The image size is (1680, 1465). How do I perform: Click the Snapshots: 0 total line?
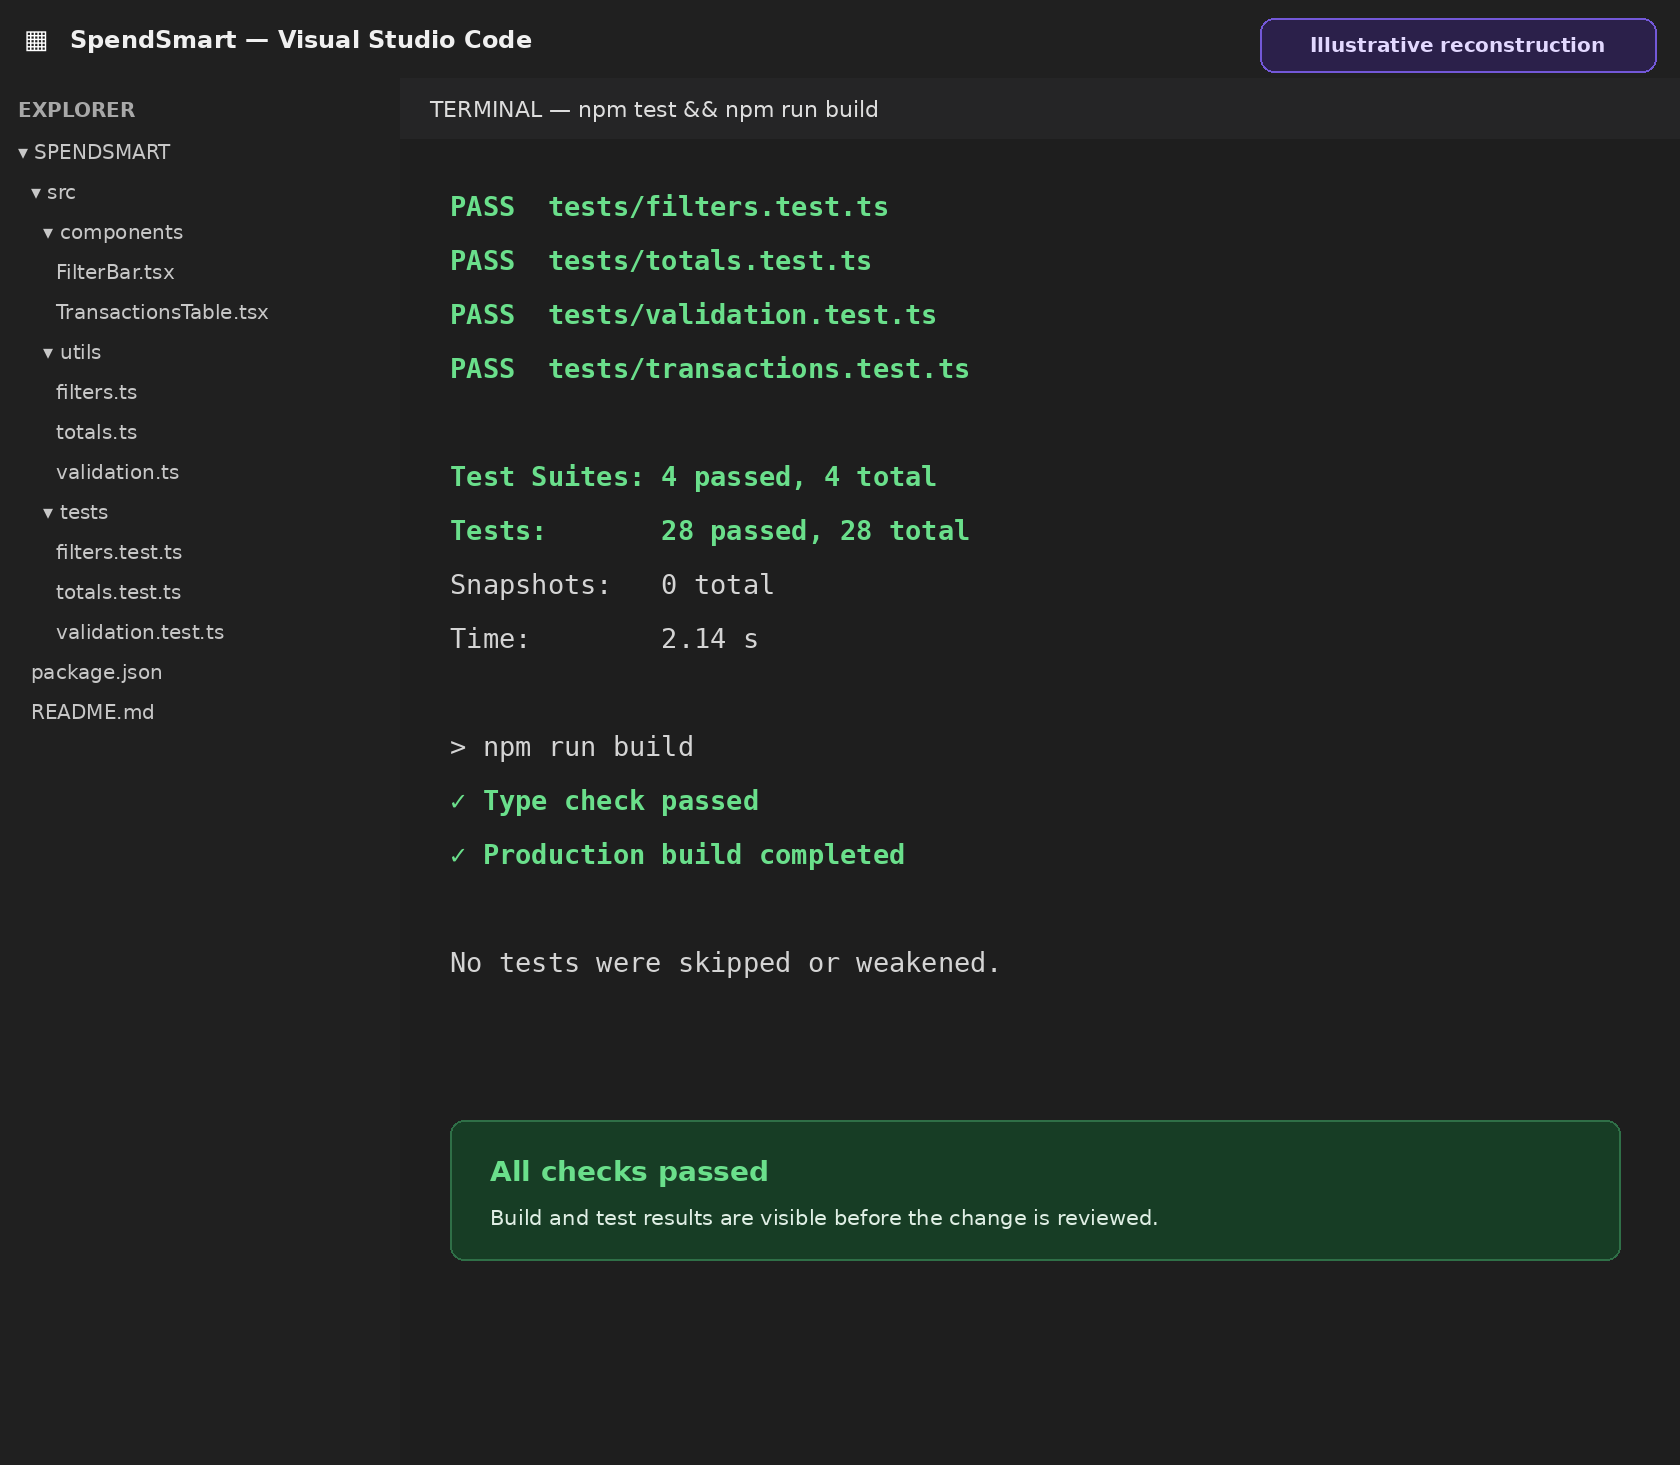[612, 585]
